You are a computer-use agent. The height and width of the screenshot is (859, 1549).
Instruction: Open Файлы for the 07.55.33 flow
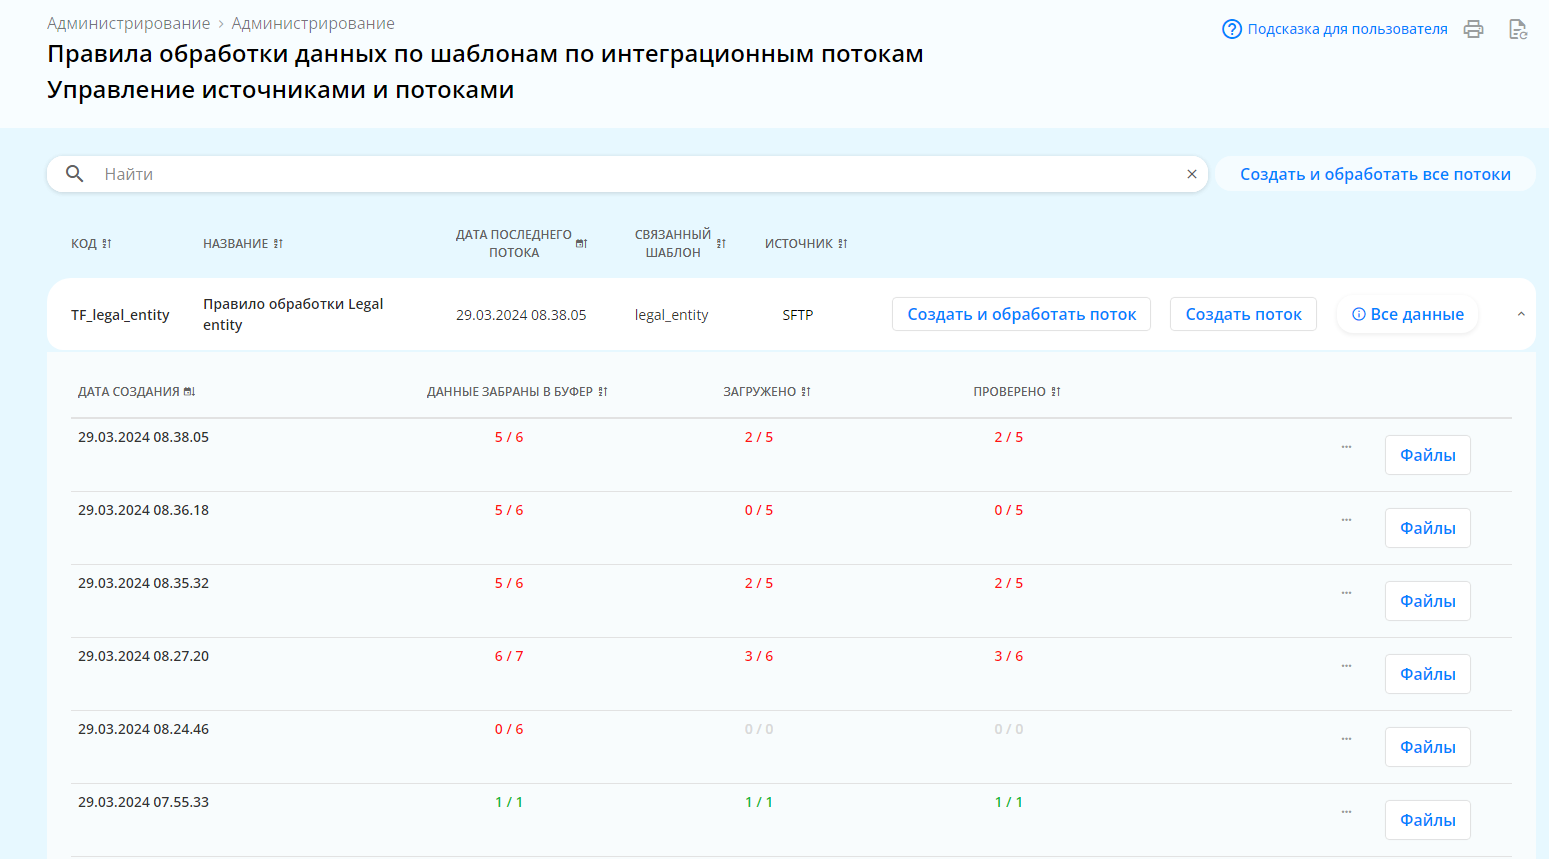[1427, 820]
